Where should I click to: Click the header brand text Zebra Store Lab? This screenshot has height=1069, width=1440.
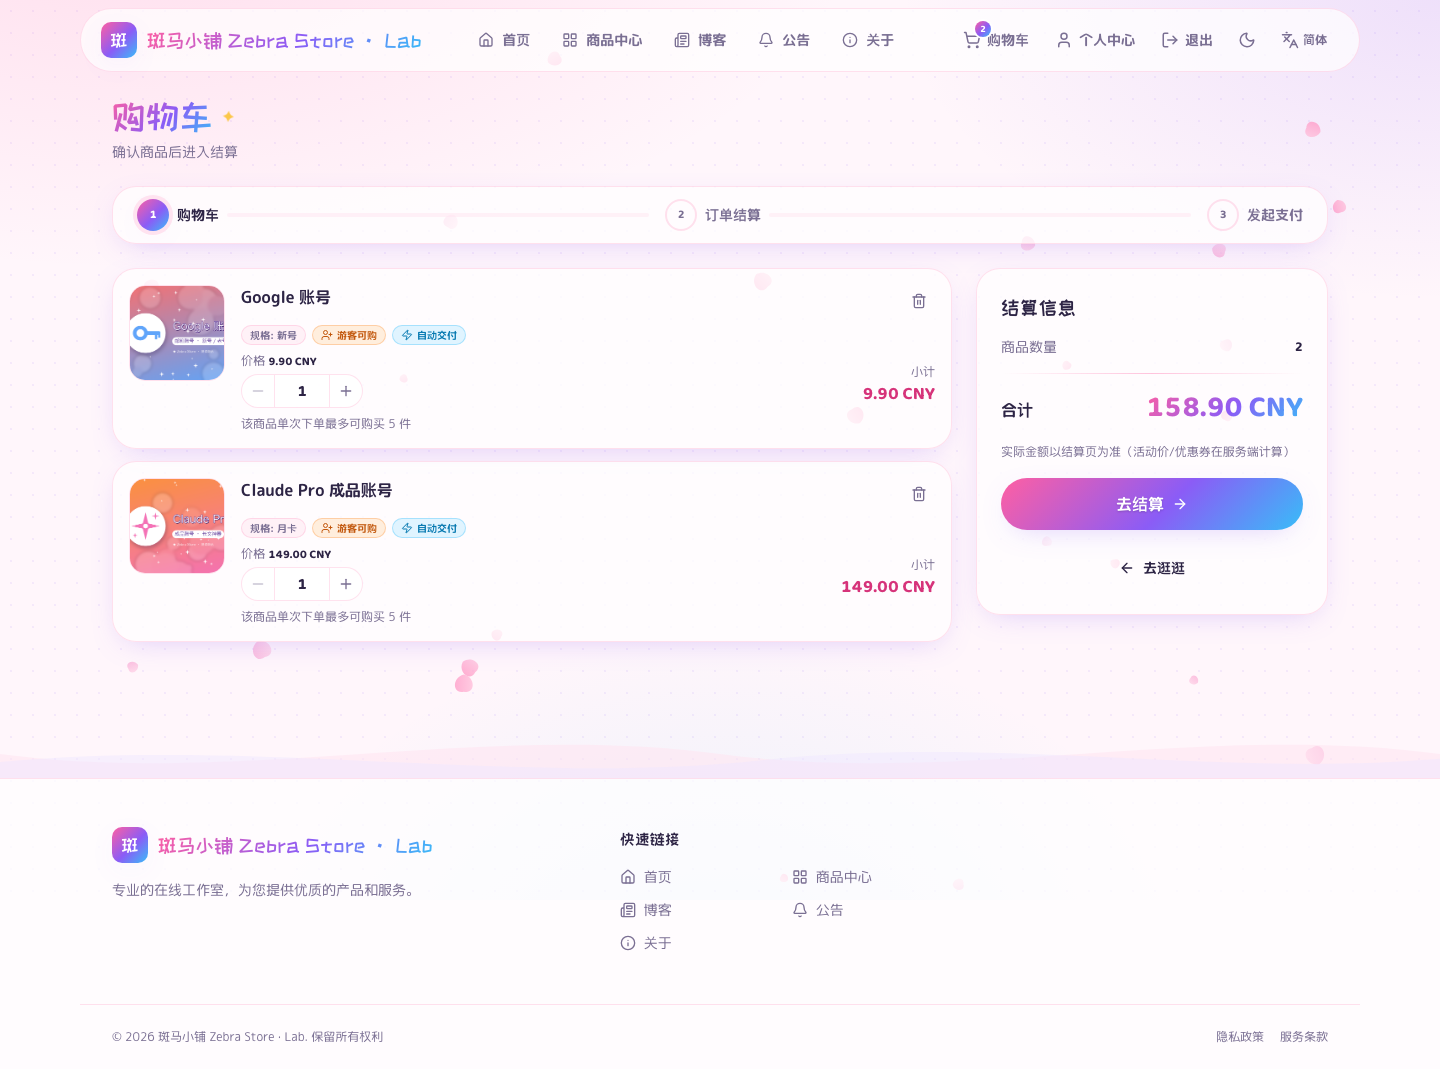pyautogui.click(x=284, y=41)
